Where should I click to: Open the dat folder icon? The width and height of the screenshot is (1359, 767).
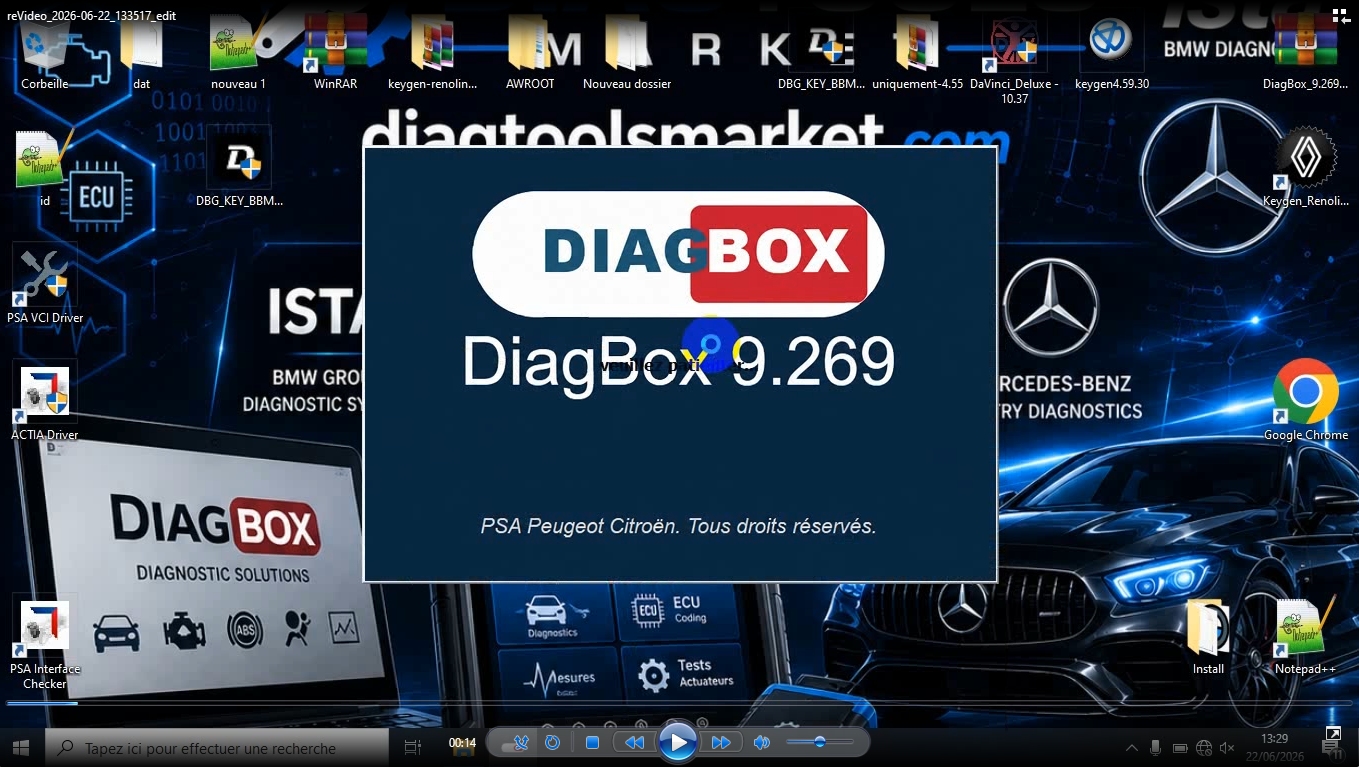[x=141, y=50]
